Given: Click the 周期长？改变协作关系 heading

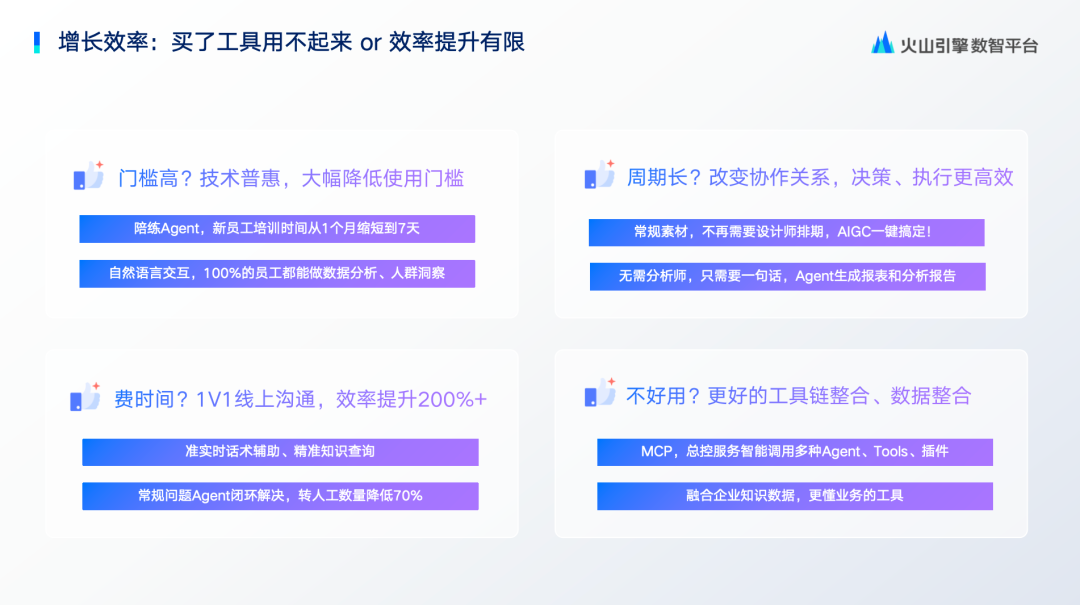Looking at the screenshot, I should [820, 177].
